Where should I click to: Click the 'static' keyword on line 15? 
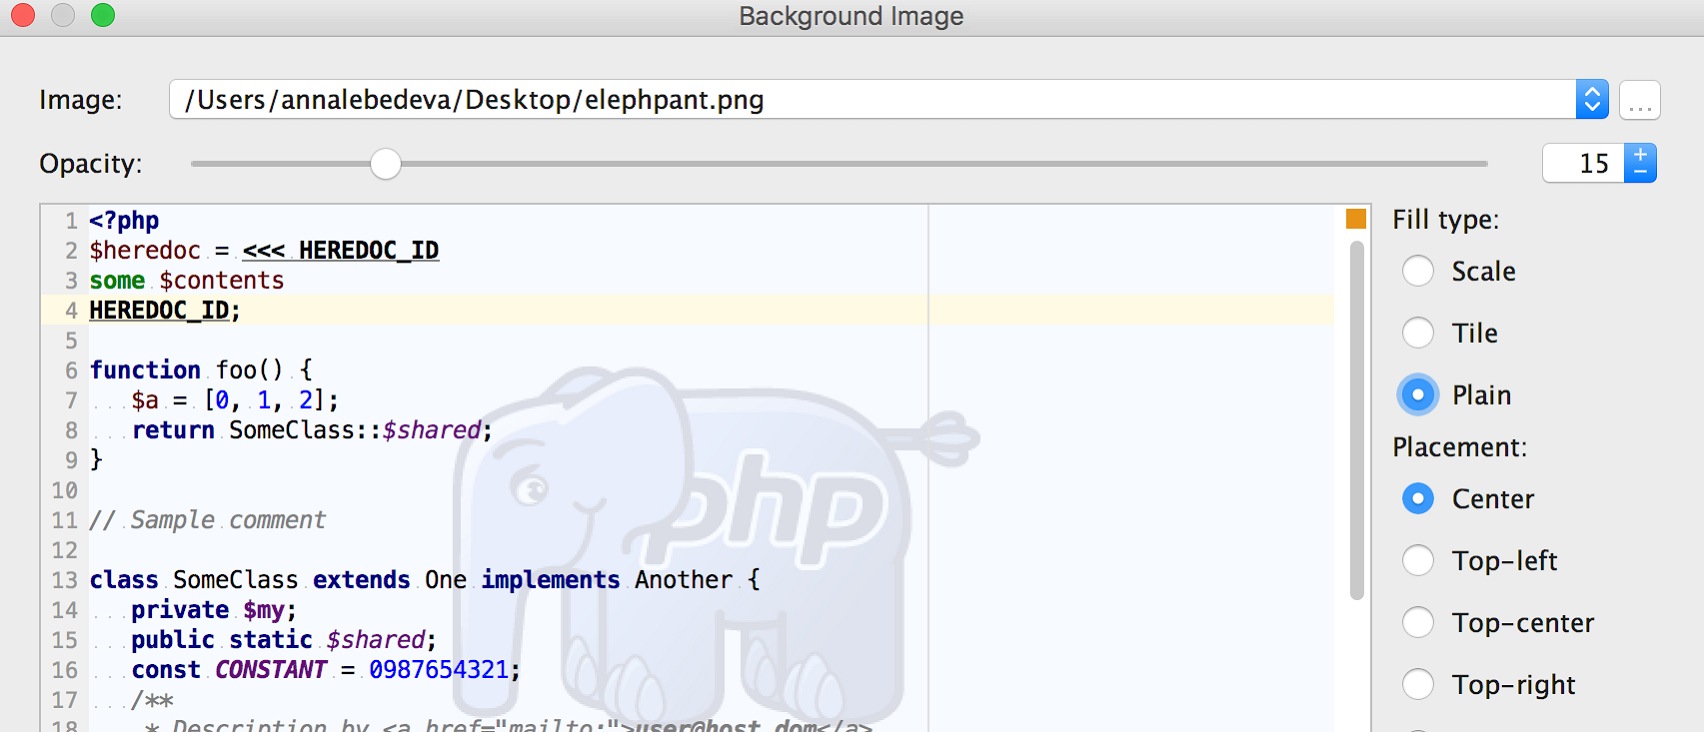pyautogui.click(x=271, y=640)
